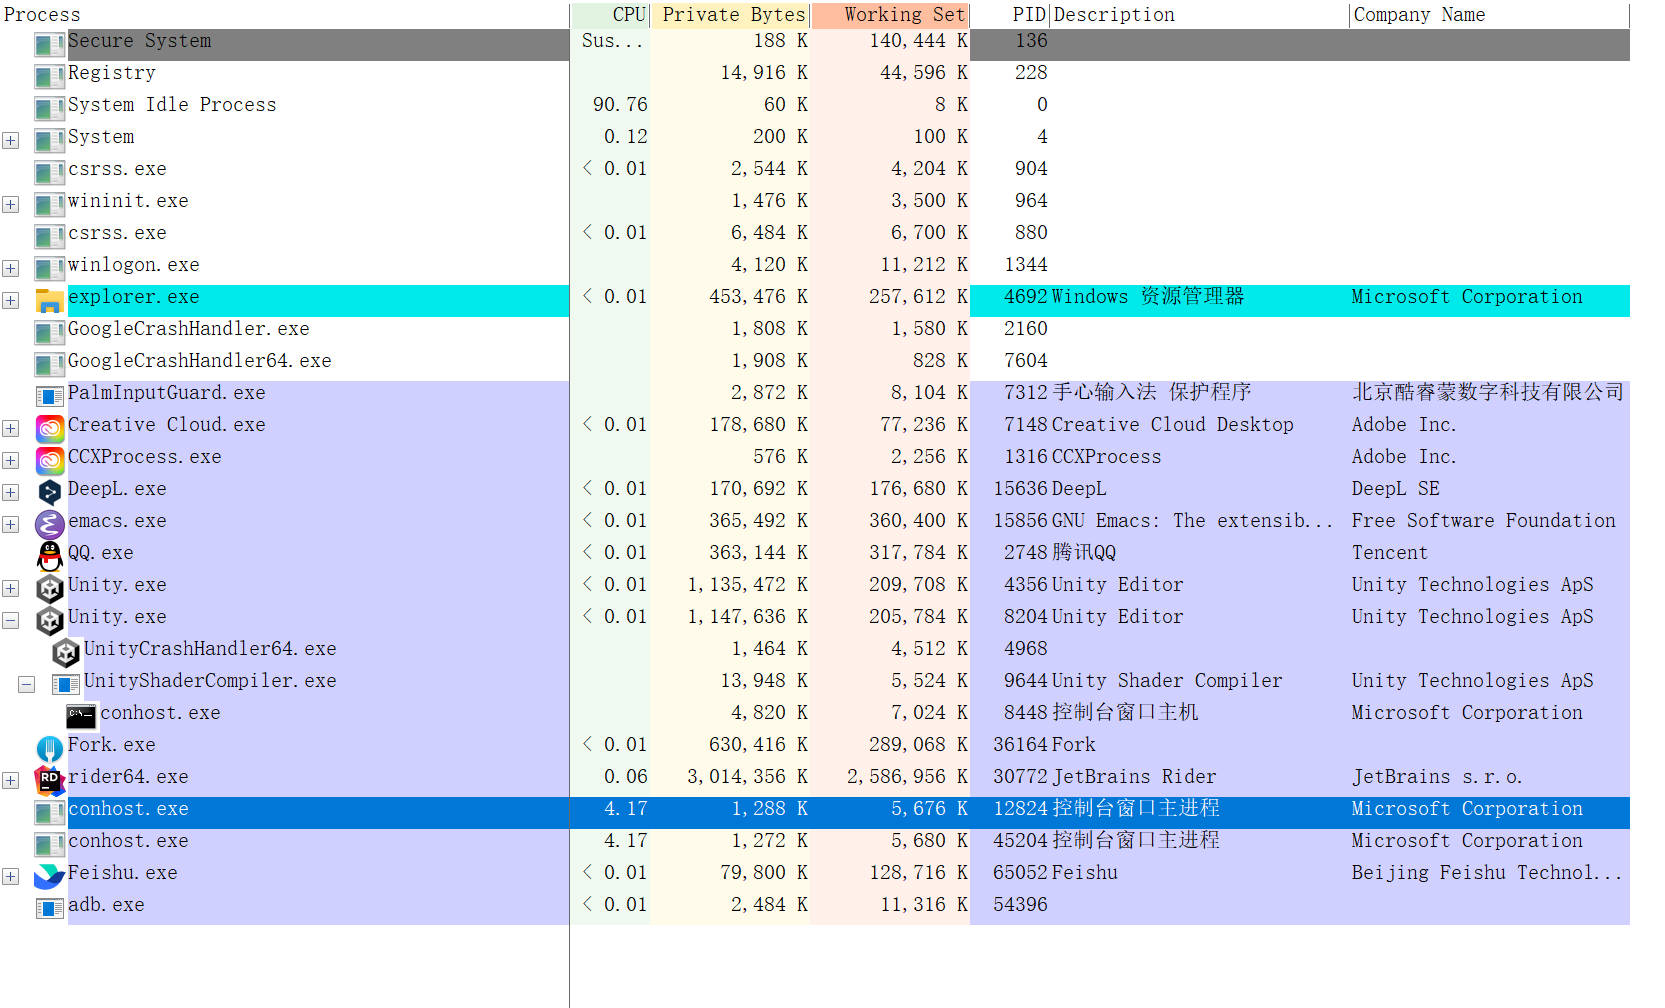Click the UnityShaderCompiler.exe icon

coord(65,683)
